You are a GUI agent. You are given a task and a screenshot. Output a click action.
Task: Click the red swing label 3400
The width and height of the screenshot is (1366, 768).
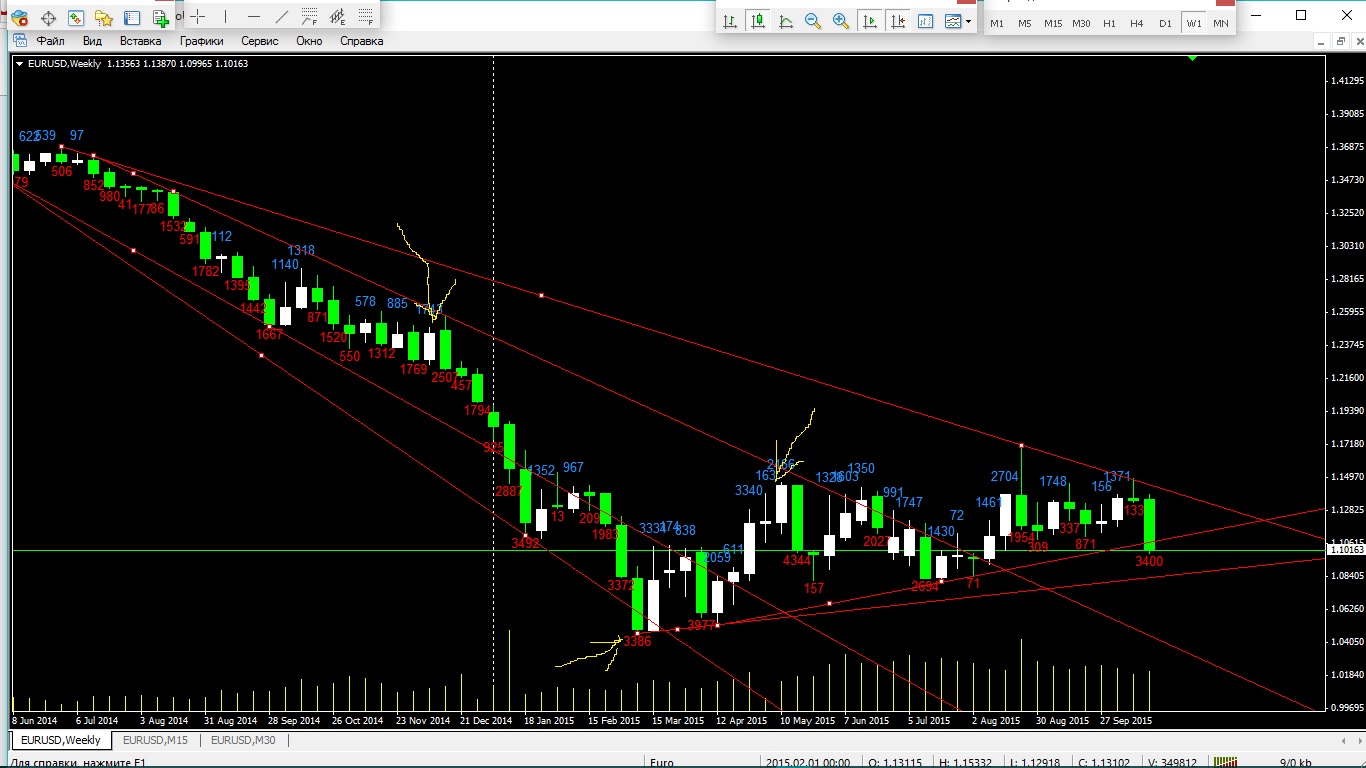pos(1149,562)
